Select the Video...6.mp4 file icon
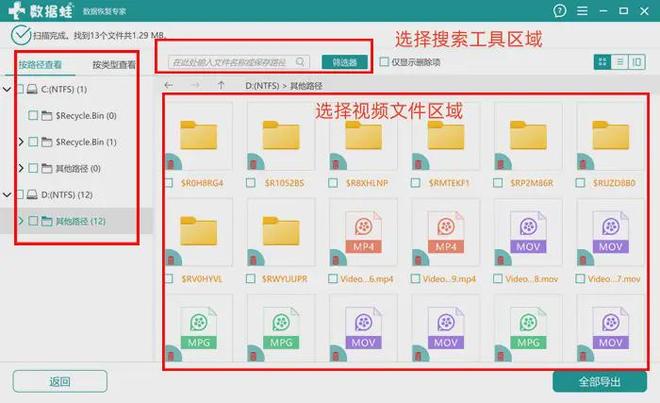660x403 pixels. pyautogui.click(x=363, y=232)
